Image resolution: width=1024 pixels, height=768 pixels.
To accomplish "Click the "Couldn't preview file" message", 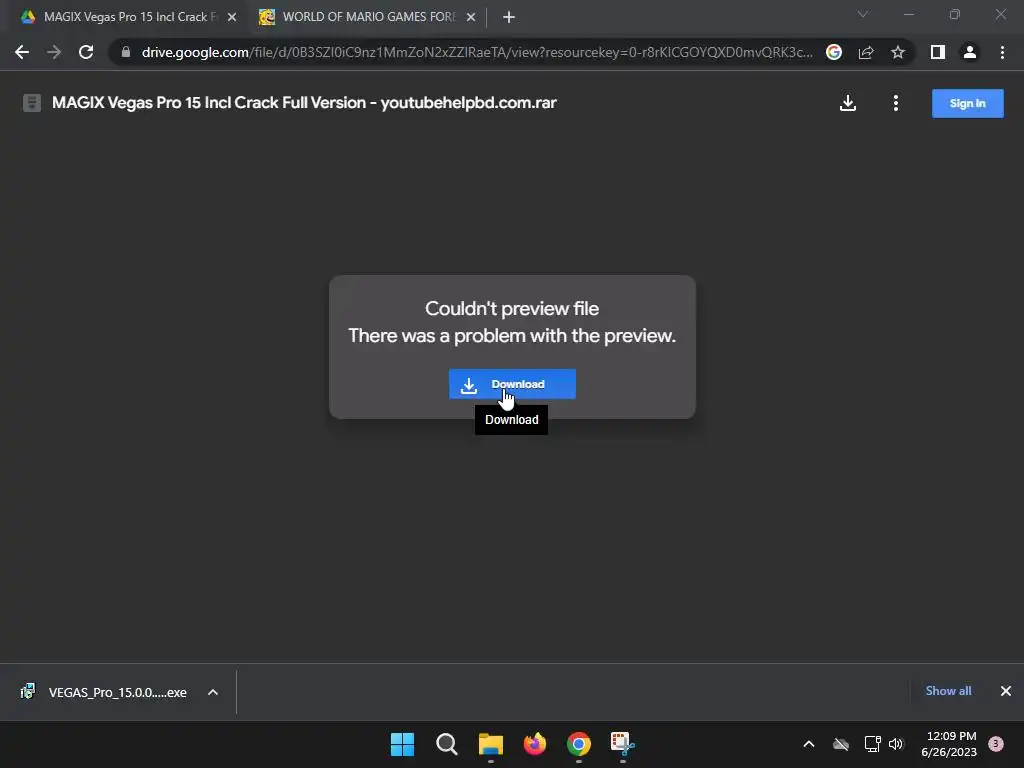I will [512, 308].
